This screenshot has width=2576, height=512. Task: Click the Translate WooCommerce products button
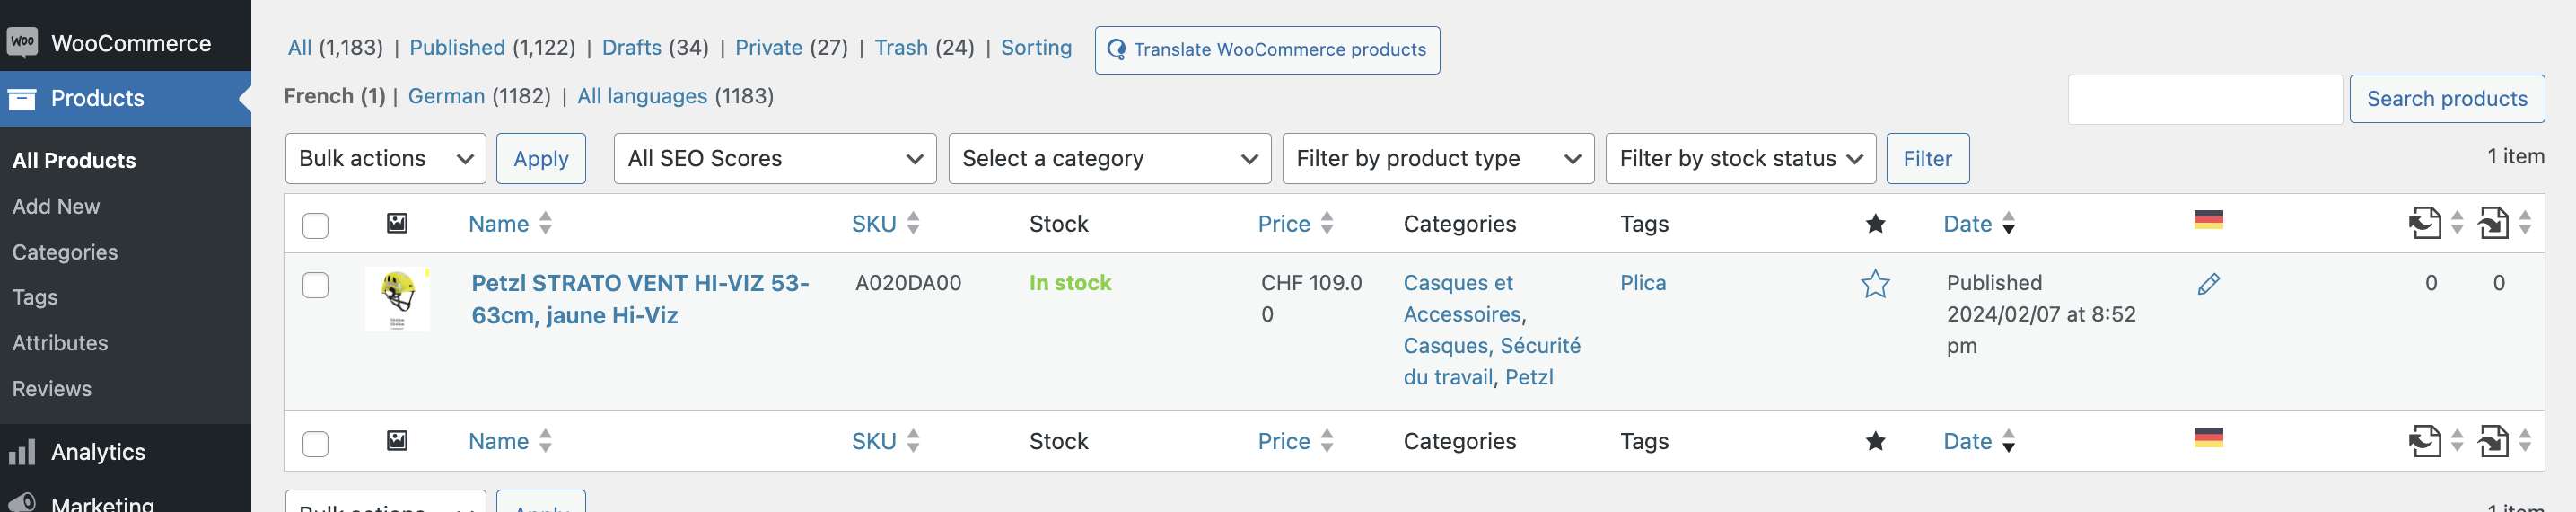1267,50
